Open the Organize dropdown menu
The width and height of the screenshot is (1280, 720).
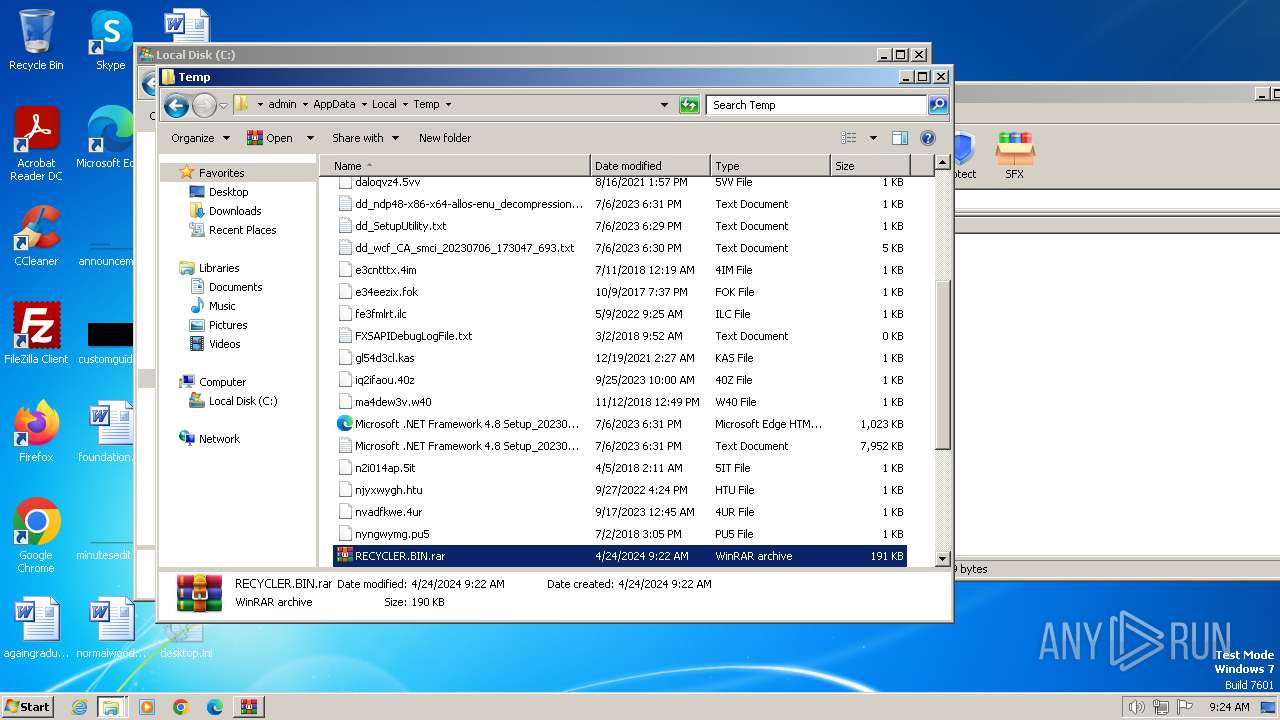pyautogui.click(x=200, y=138)
